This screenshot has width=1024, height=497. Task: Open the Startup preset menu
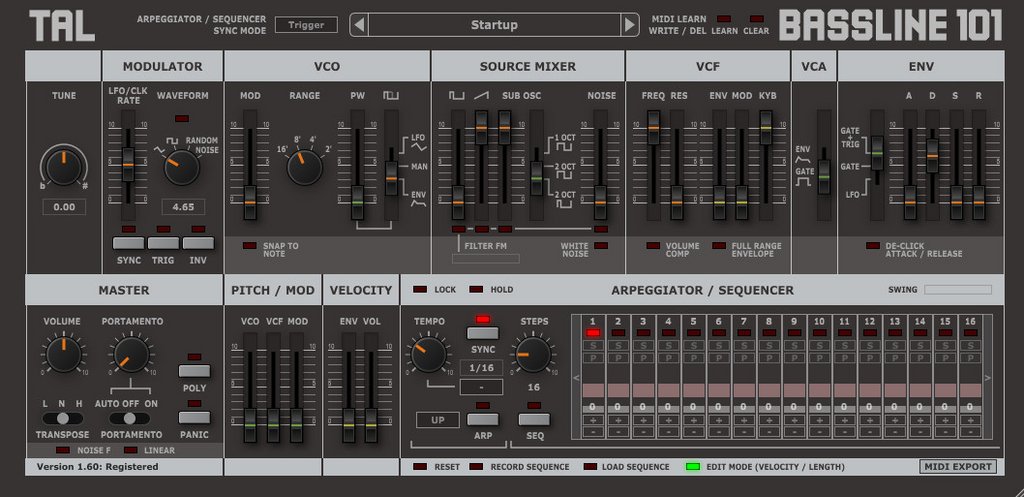coord(494,25)
